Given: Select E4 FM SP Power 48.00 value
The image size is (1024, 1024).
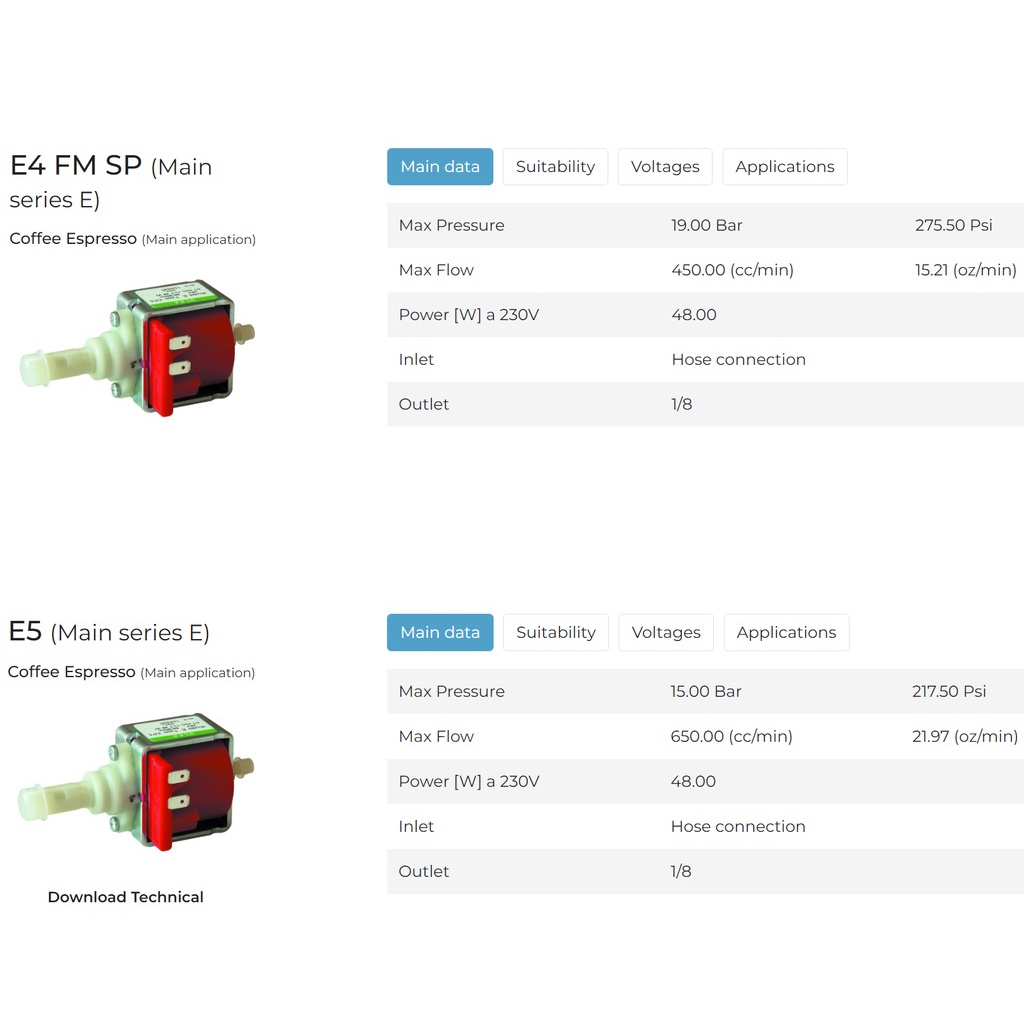Looking at the screenshot, I should click(x=694, y=315).
